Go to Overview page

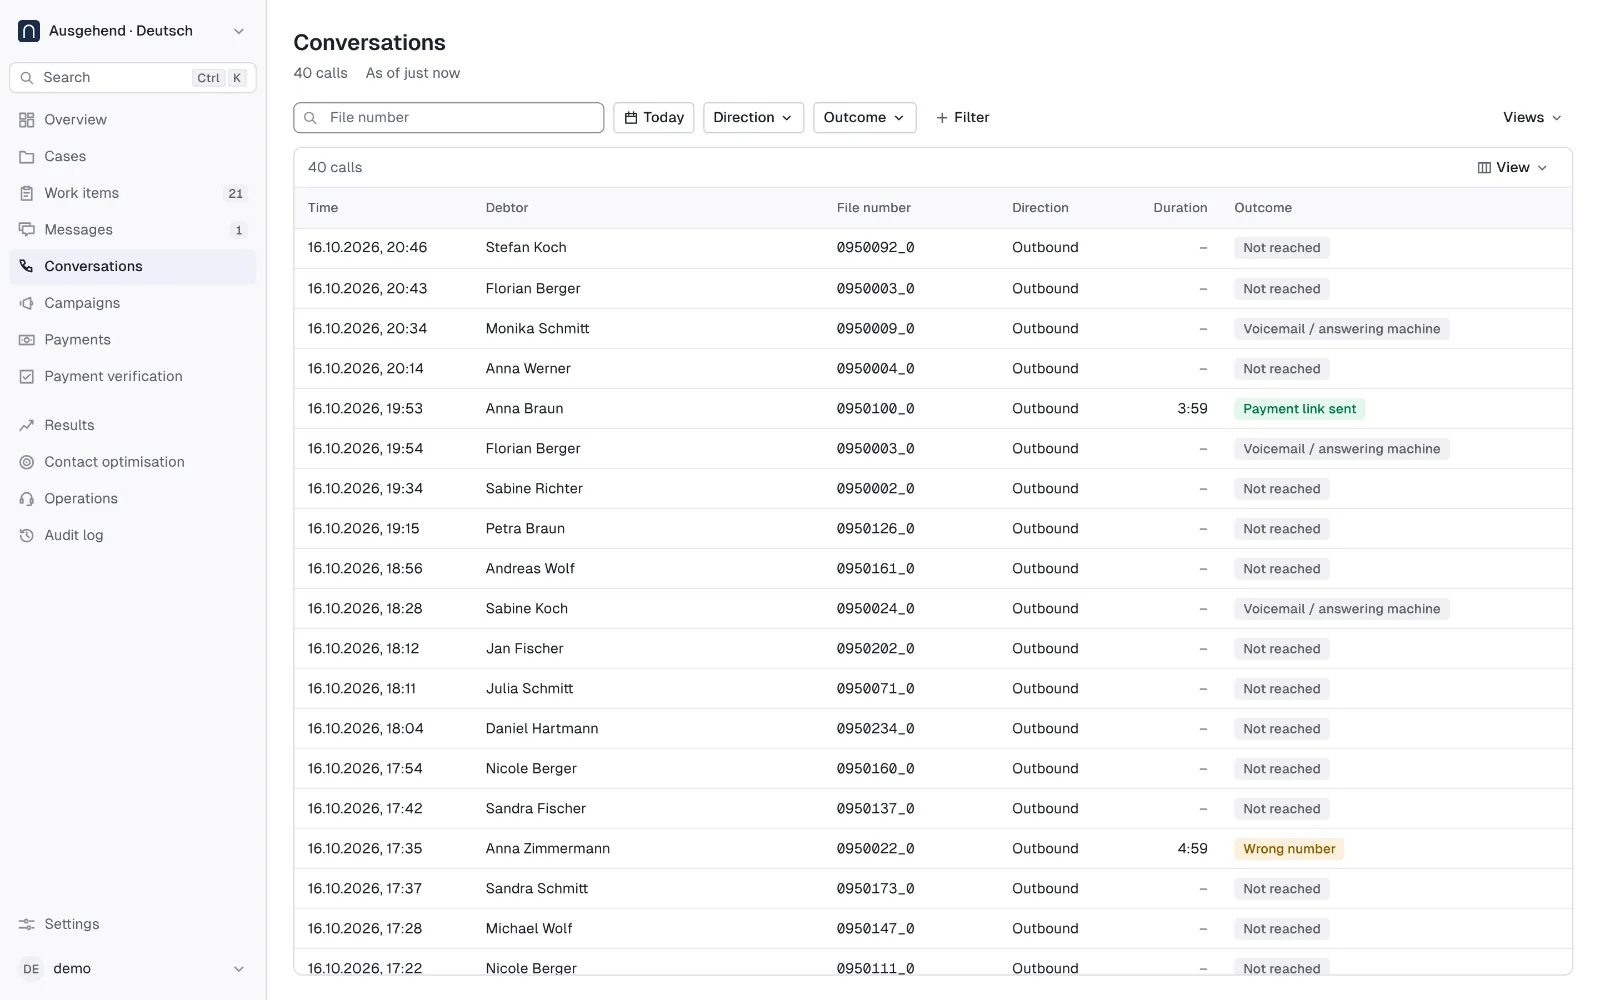[133, 120]
